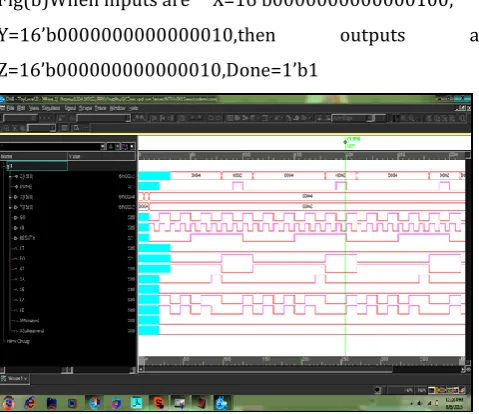Open the Adobe PDF reader taskbar icon
This screenshot has width=479, height=414.
(x=137, y=403)
